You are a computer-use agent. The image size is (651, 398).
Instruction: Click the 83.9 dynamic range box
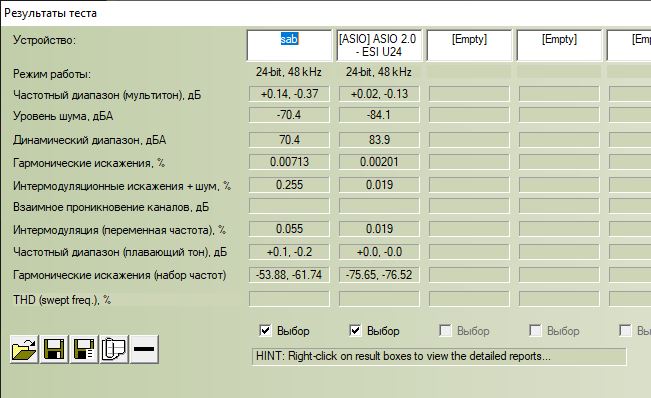(379, 140)
